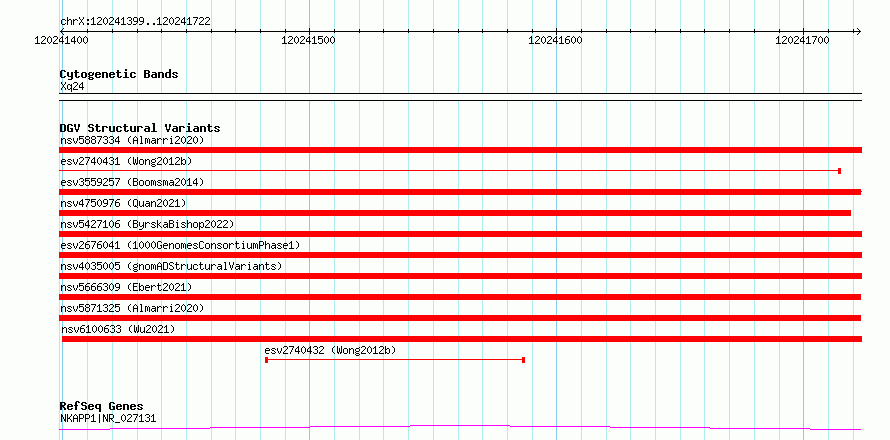Open variant nsv5871325 (Almarri2020) label

pyautogui.click(x=132, y=308)
